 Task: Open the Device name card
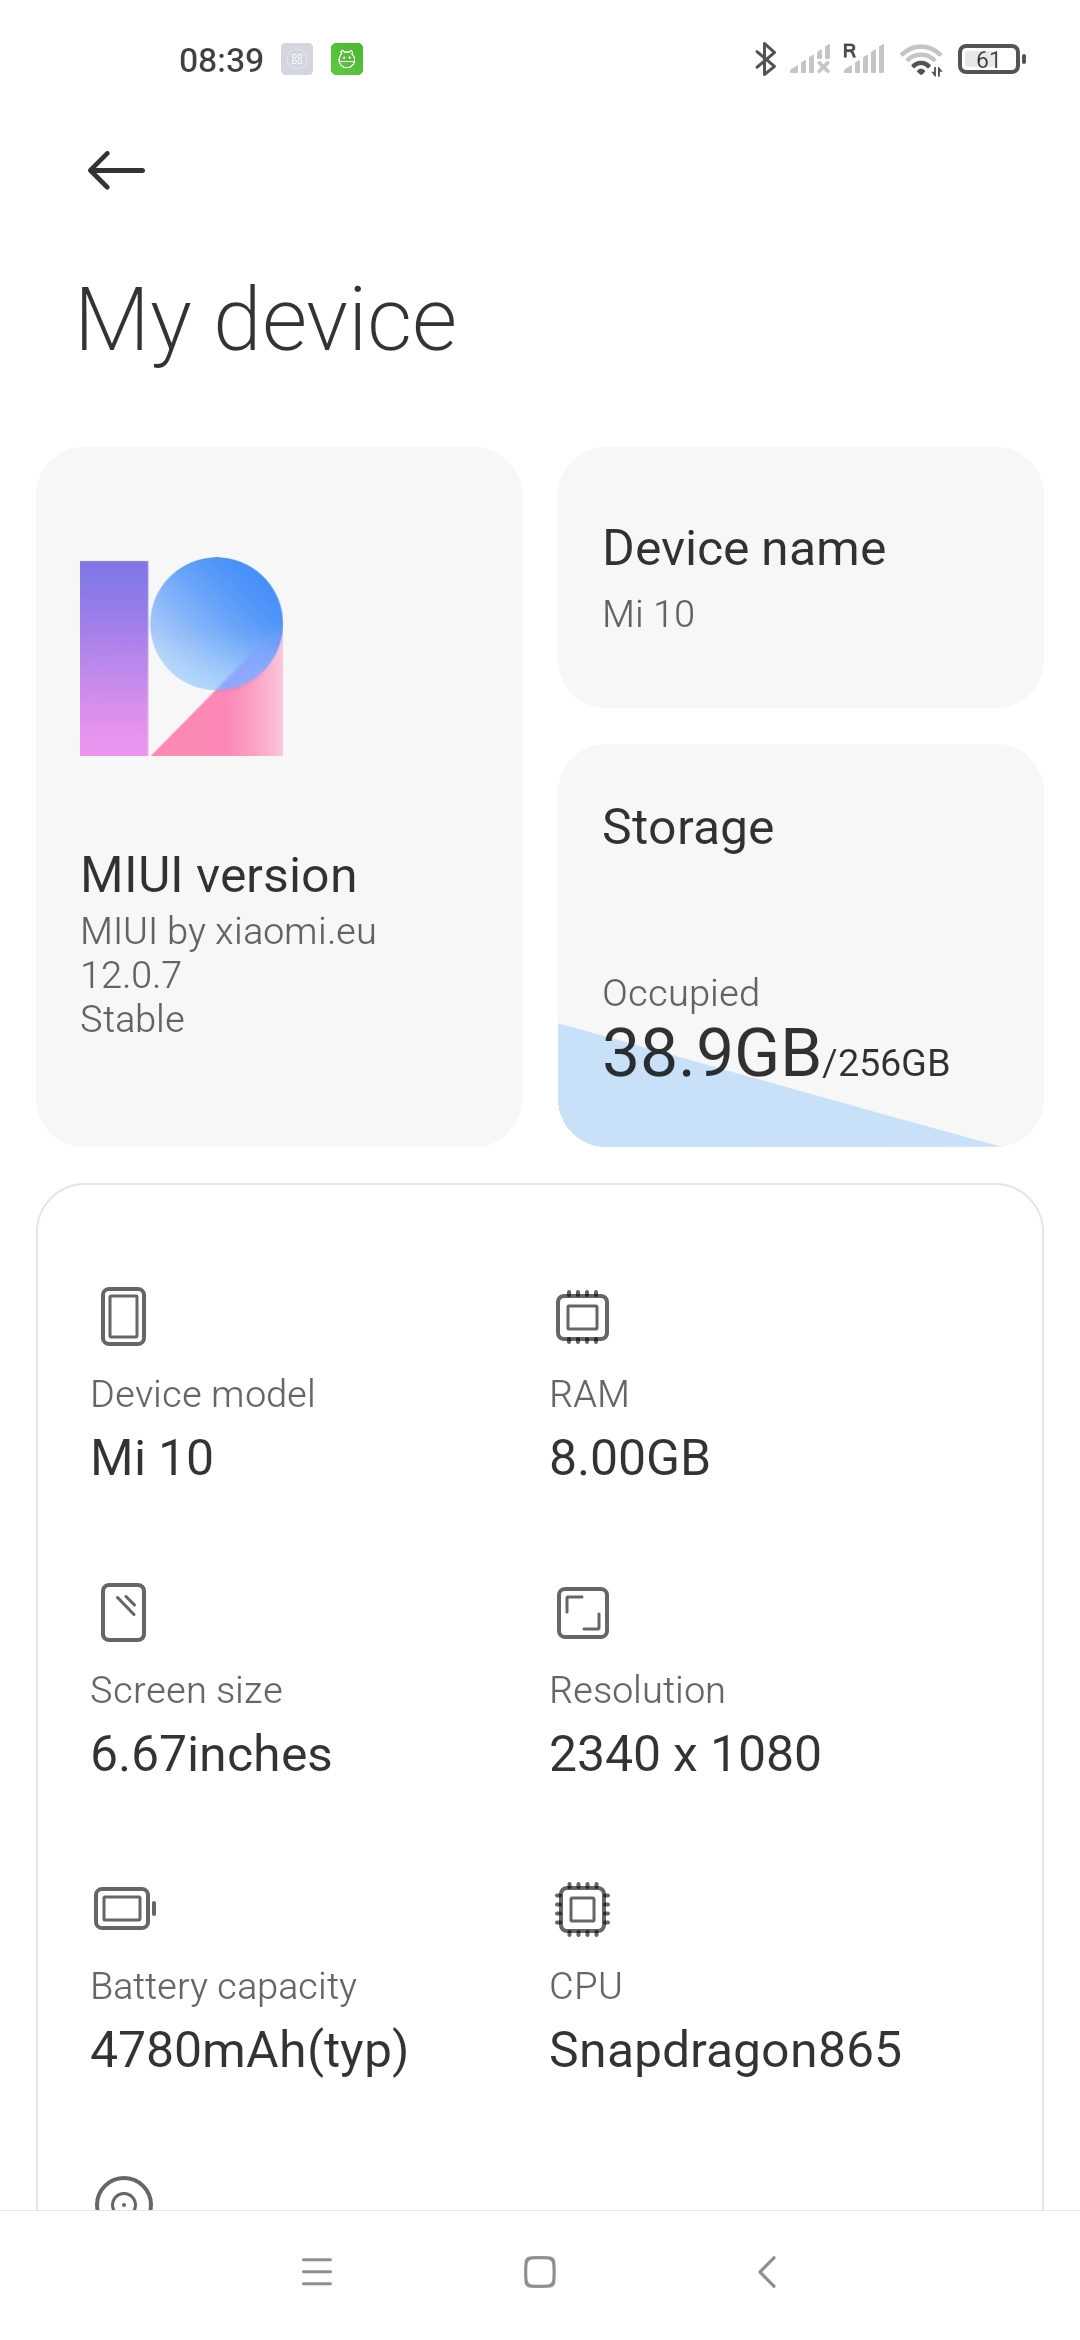[x=800, y=577]
